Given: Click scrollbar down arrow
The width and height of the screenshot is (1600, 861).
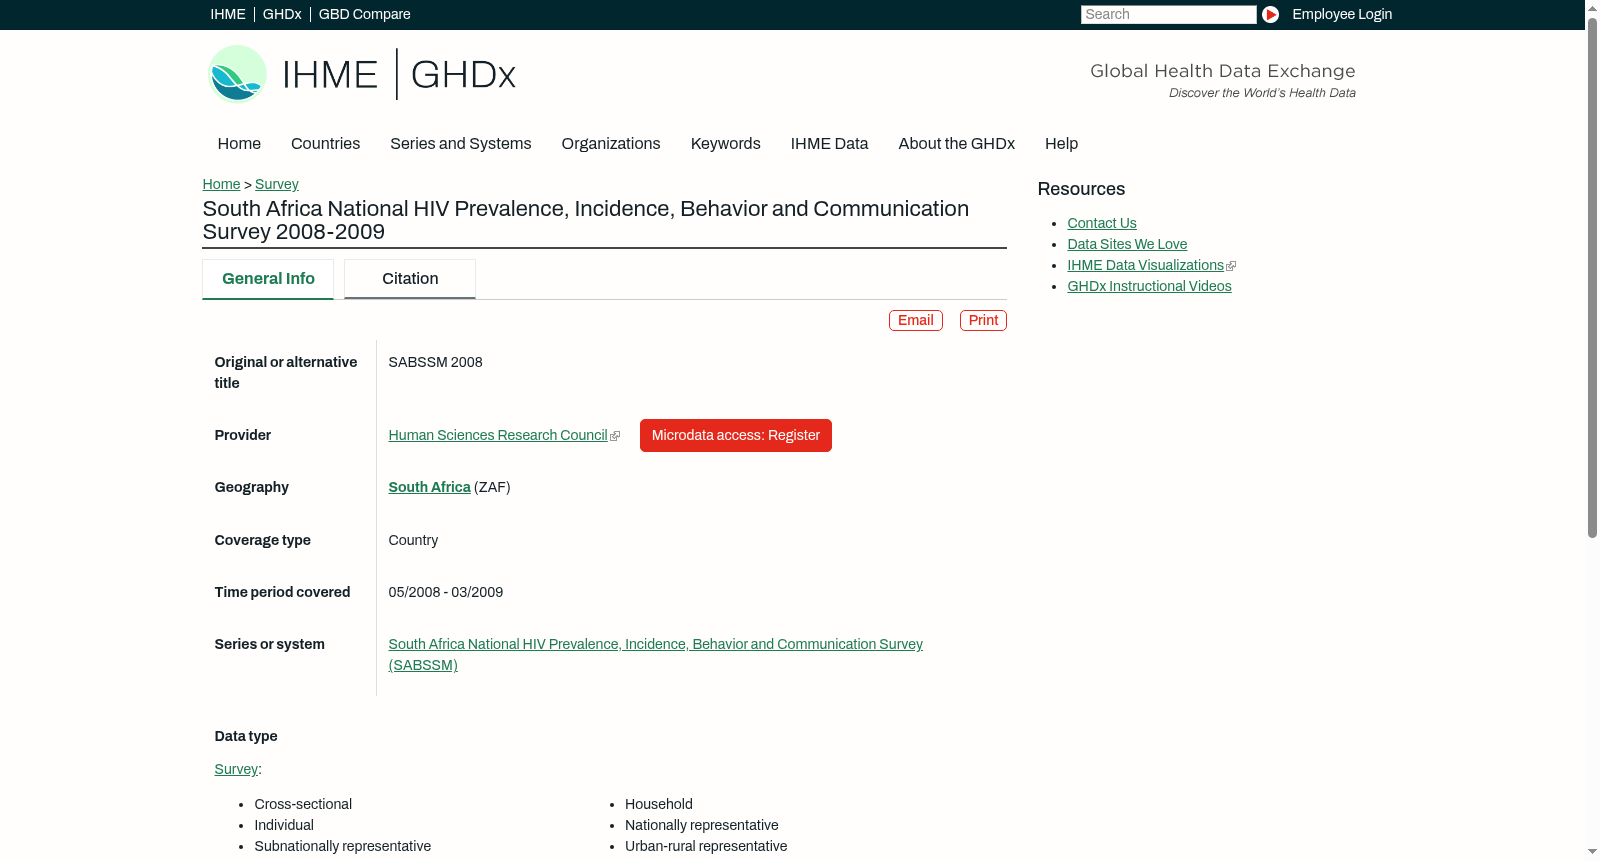Looking at the screenshot, I should pos(1593,852).
